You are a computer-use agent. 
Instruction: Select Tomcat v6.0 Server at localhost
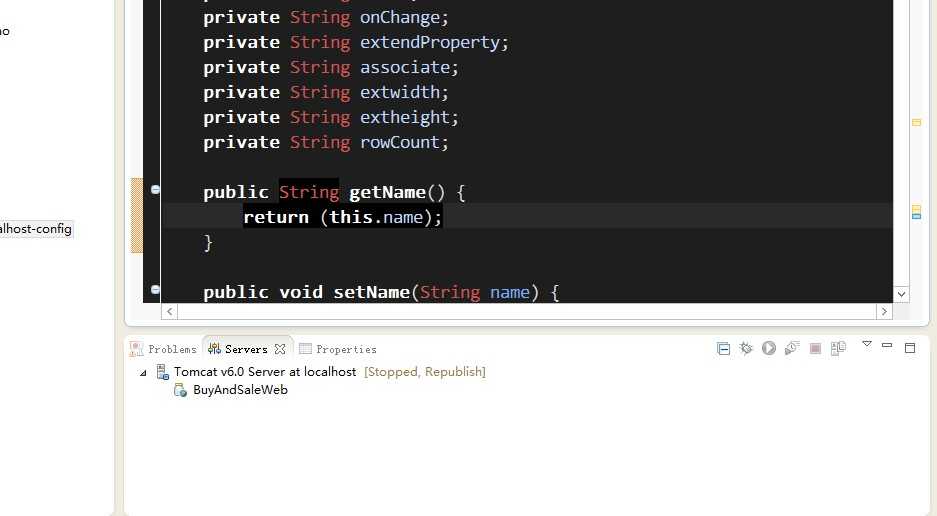(265, 372)
